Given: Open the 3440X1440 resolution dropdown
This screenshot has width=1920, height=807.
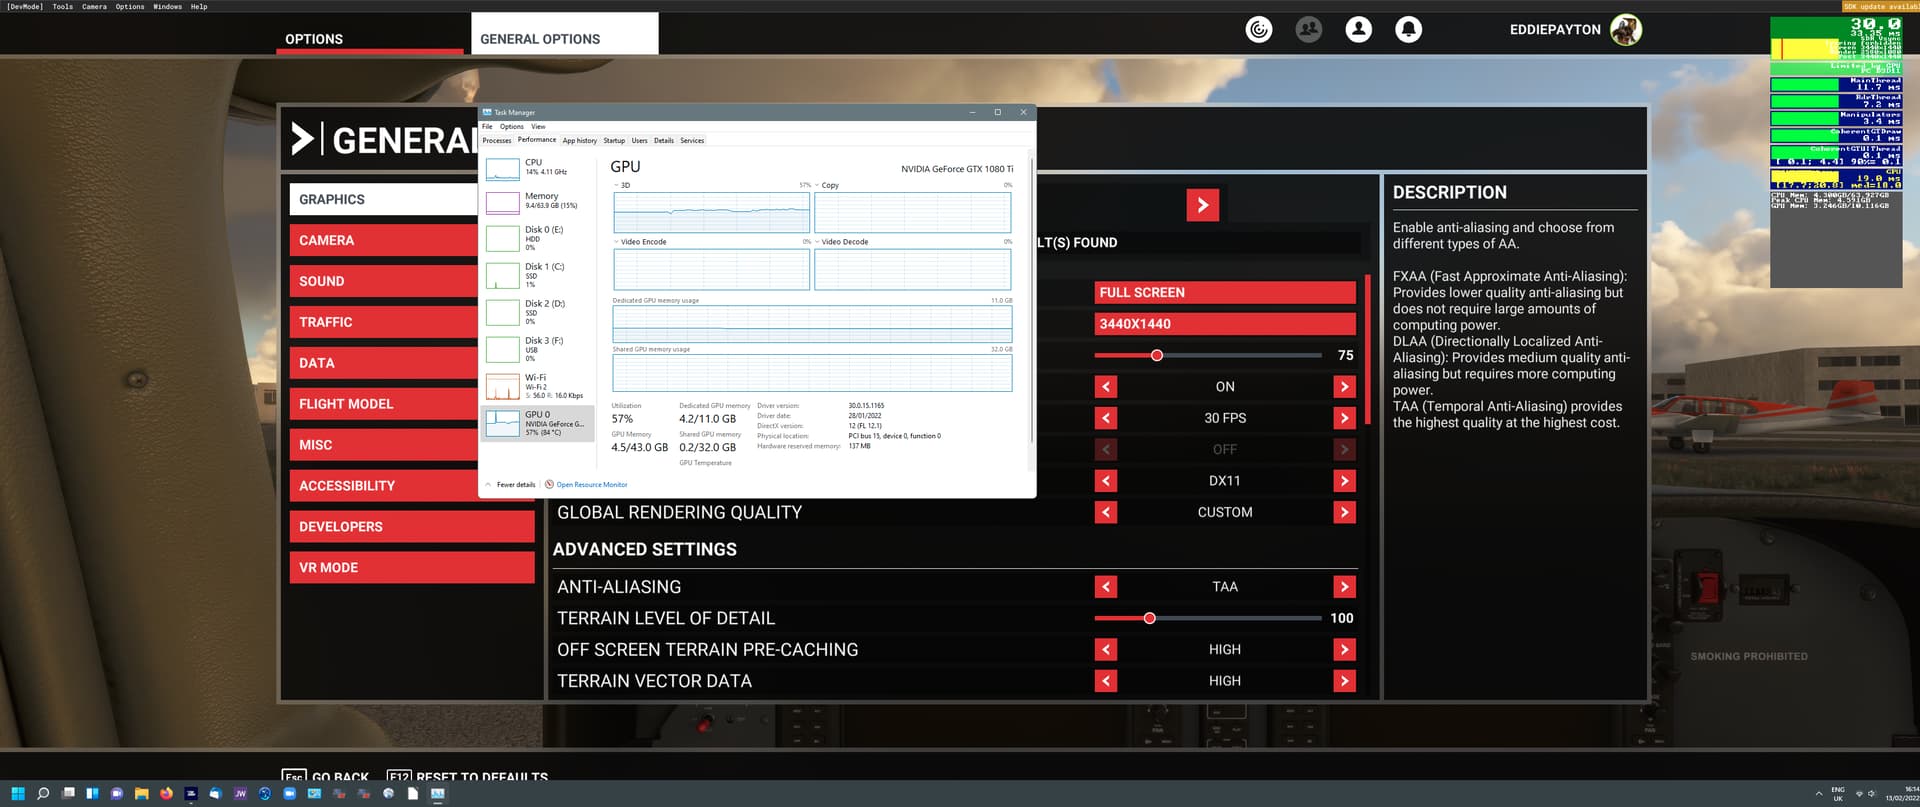Looking at the screenshot, I should pos(1225,324).
